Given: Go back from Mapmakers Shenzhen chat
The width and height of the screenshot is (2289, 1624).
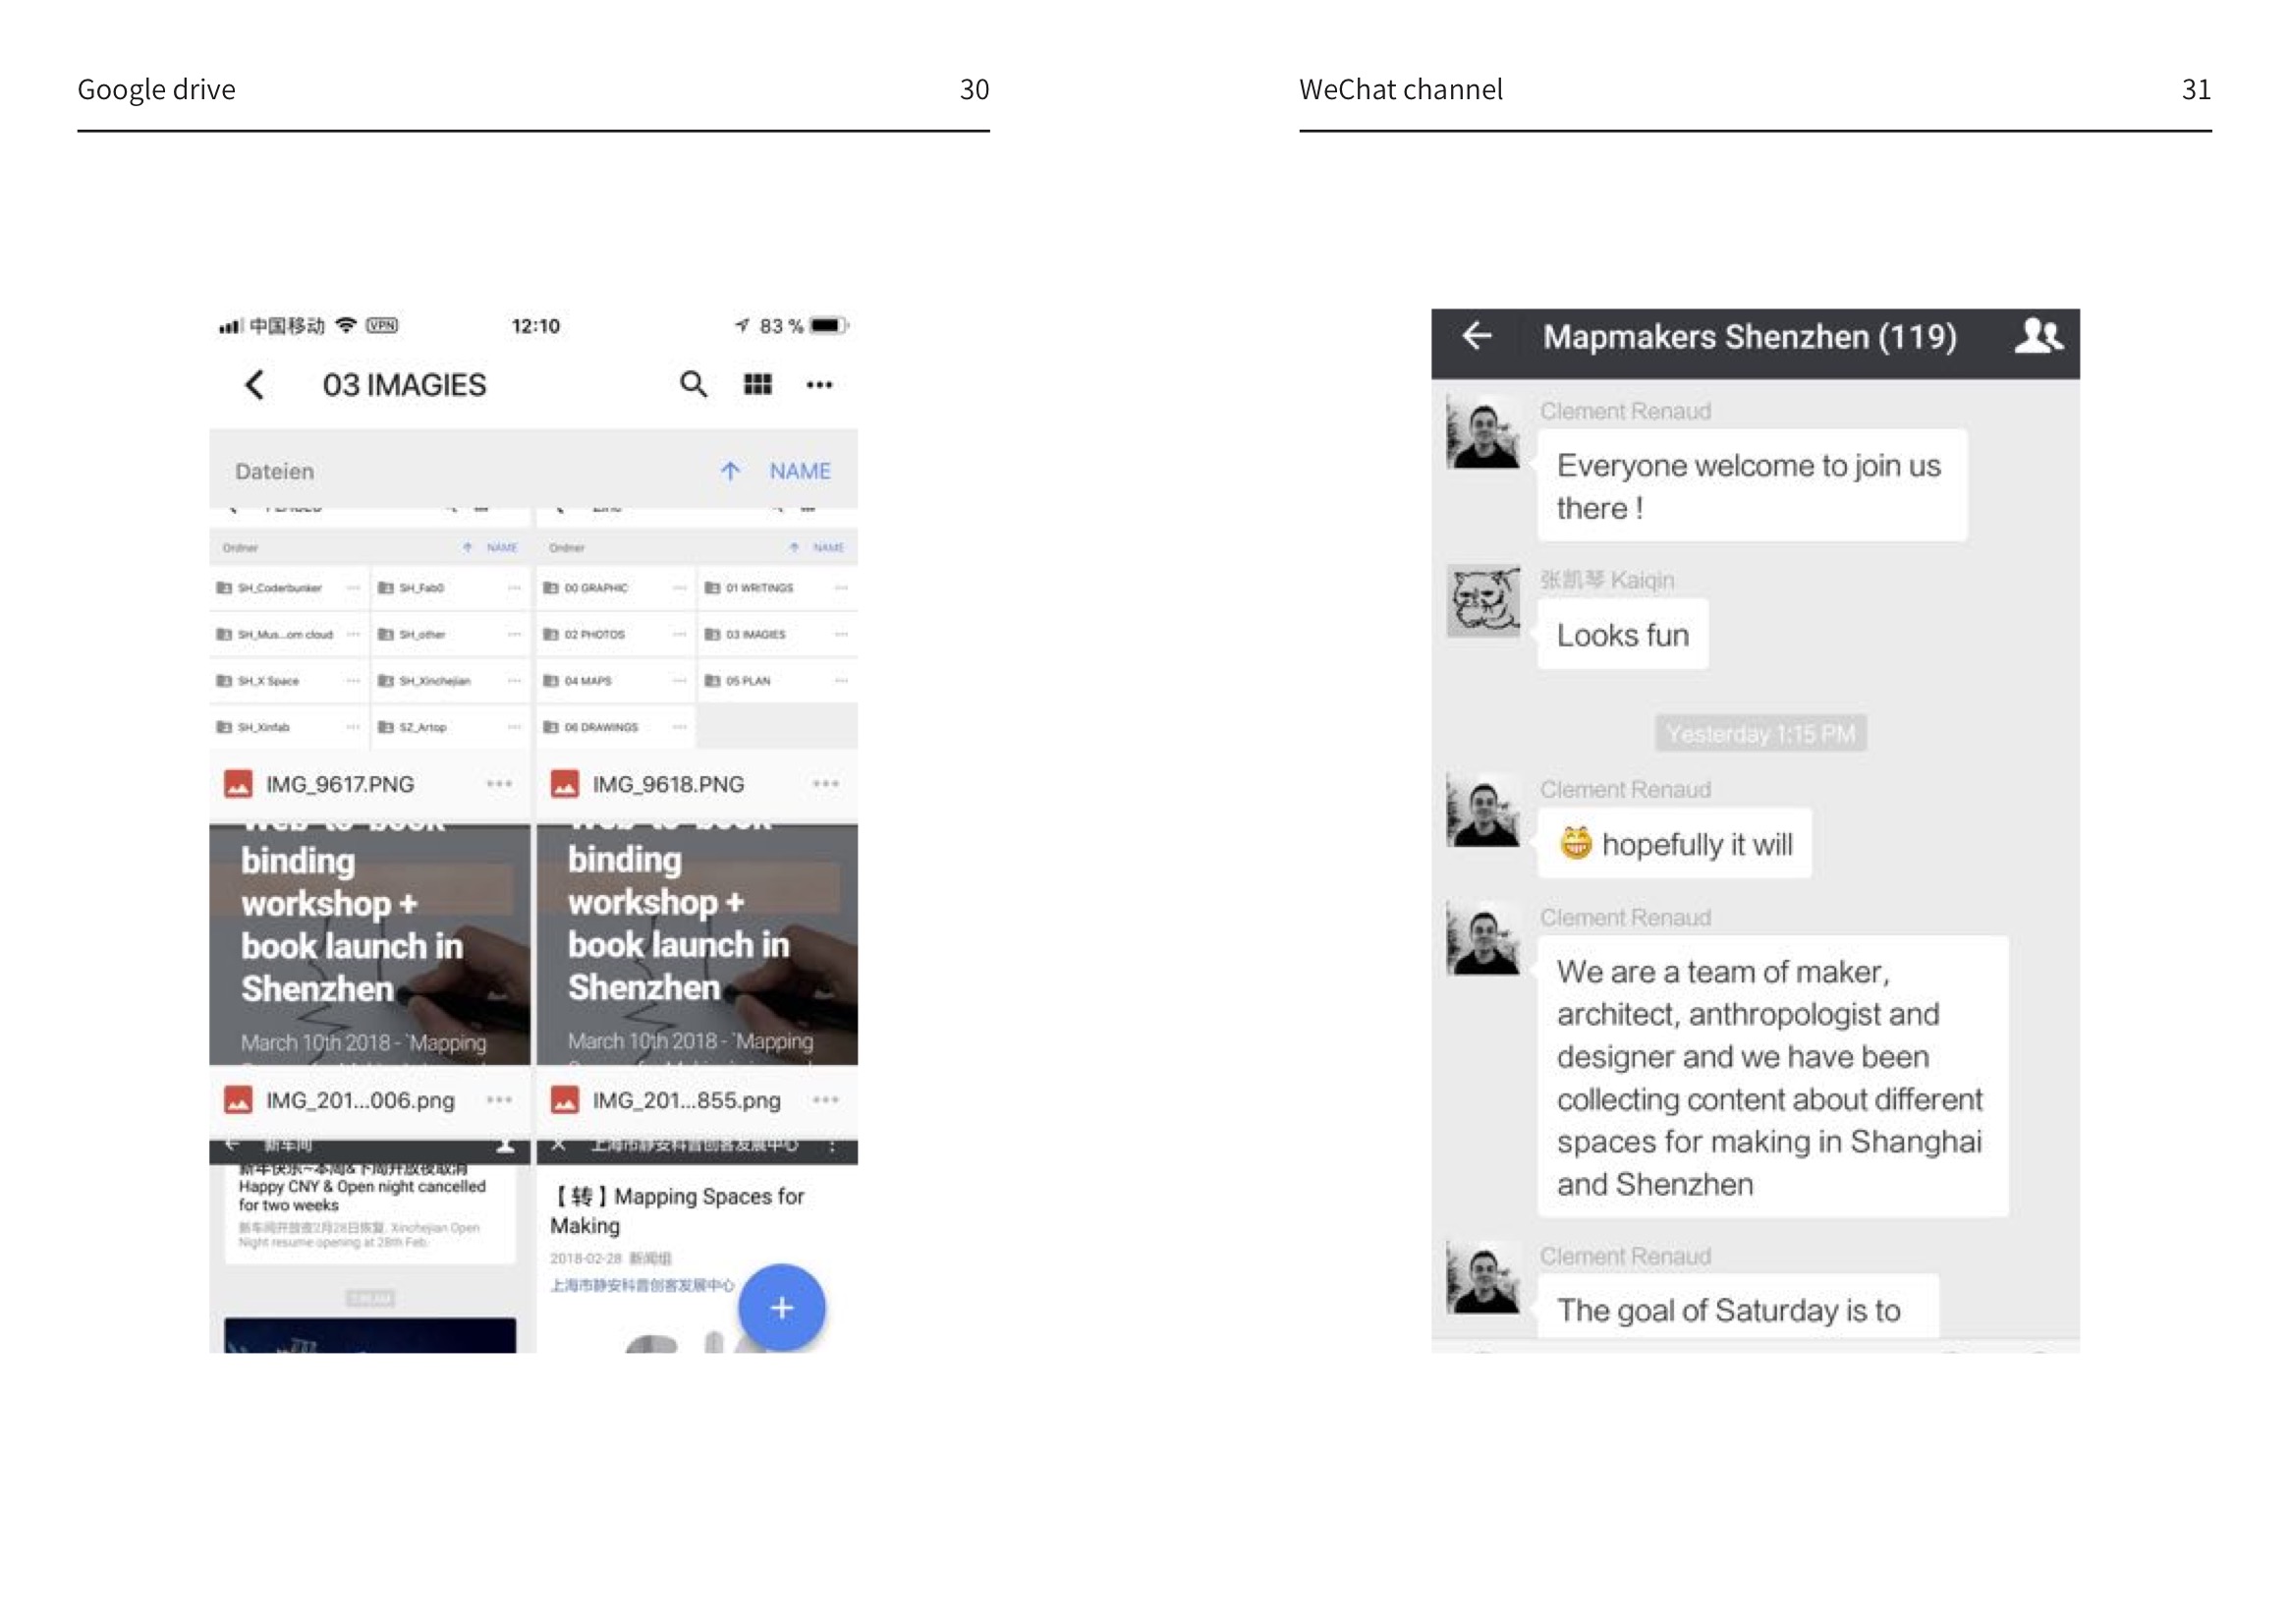Looking at the screenshot, I should (x=1477, y=336).
